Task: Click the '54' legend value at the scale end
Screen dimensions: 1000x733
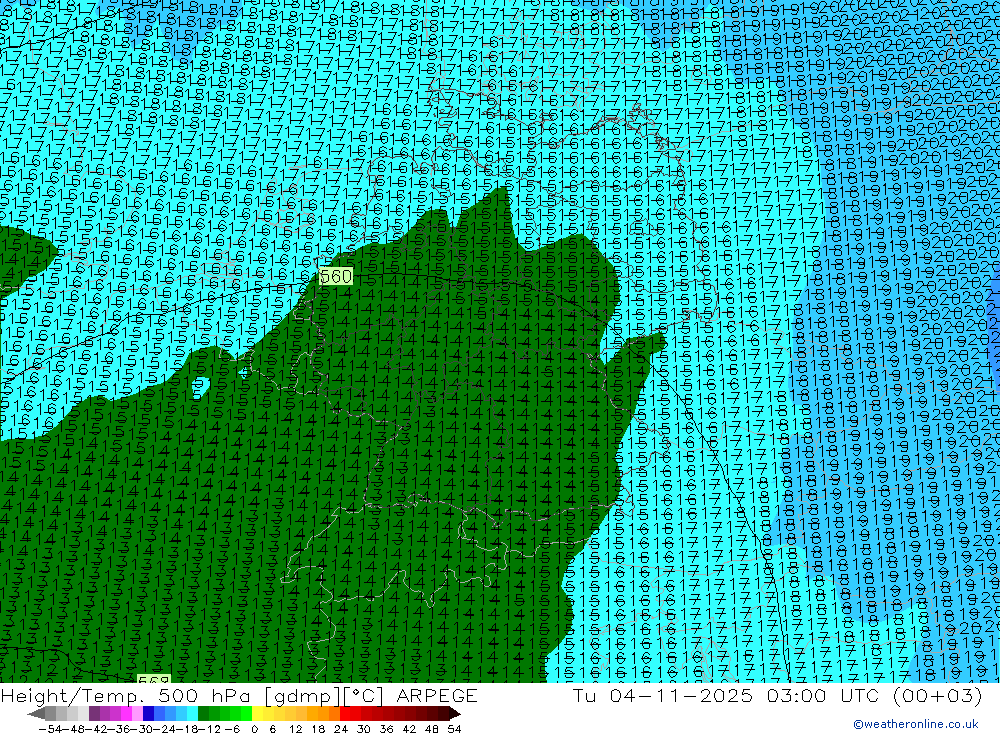Action: (x=454, y=728)
